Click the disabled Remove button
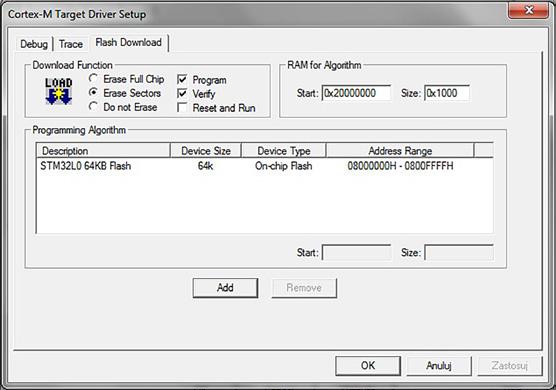Viewport: 556px width, 390px height. [304, 288]
